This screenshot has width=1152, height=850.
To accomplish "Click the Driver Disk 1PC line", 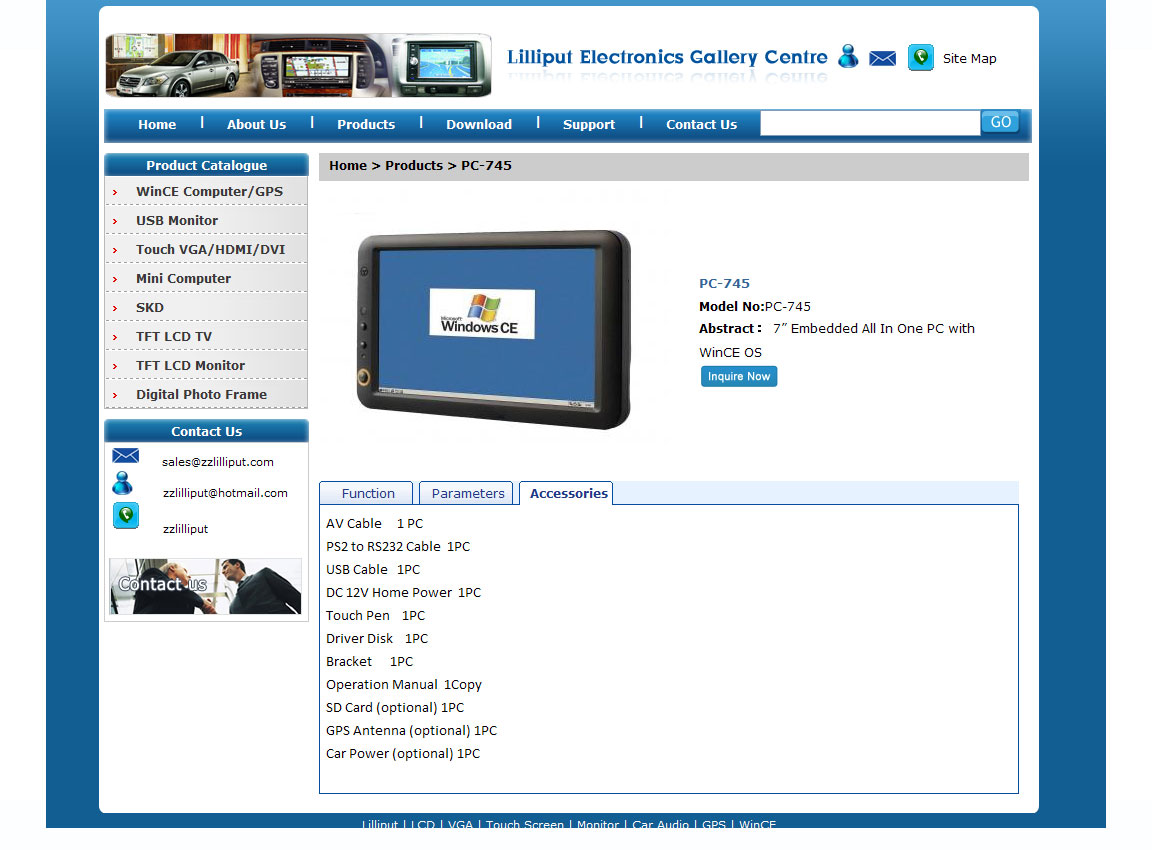I will [x=377, y=638].
